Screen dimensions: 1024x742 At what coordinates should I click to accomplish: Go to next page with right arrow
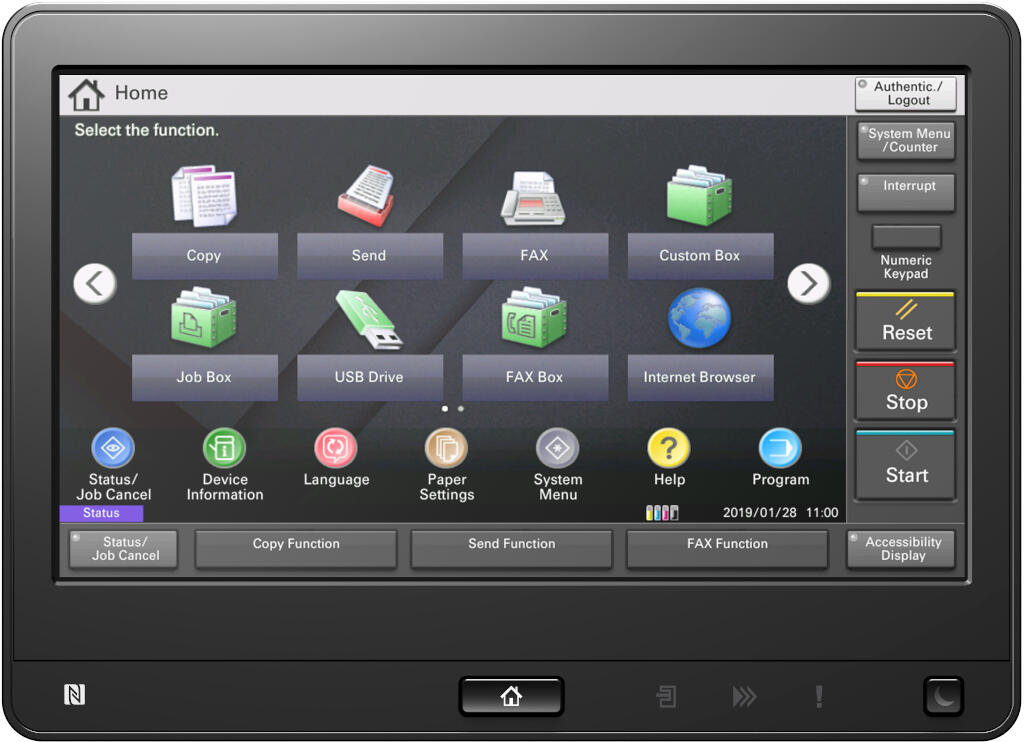point(808,283)
